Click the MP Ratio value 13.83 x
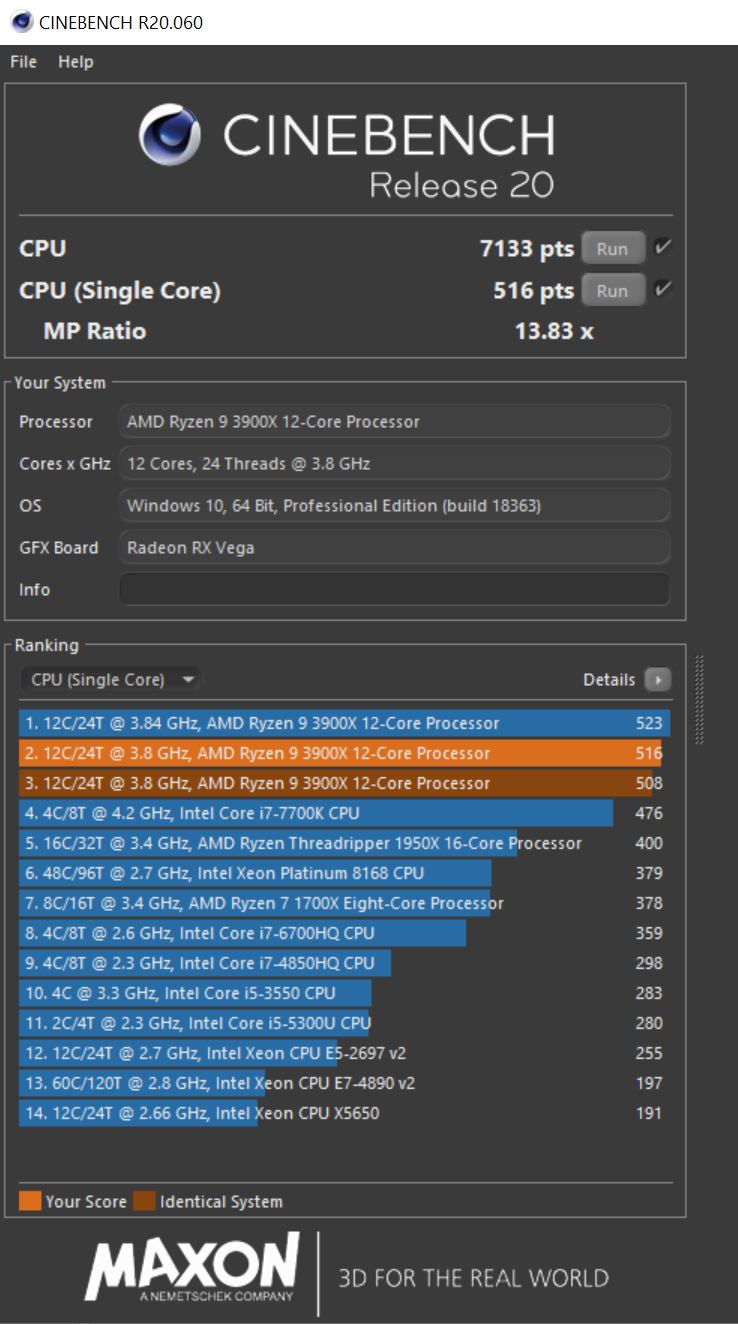This screenshot has height=1324, width=738. coord(554,331)
